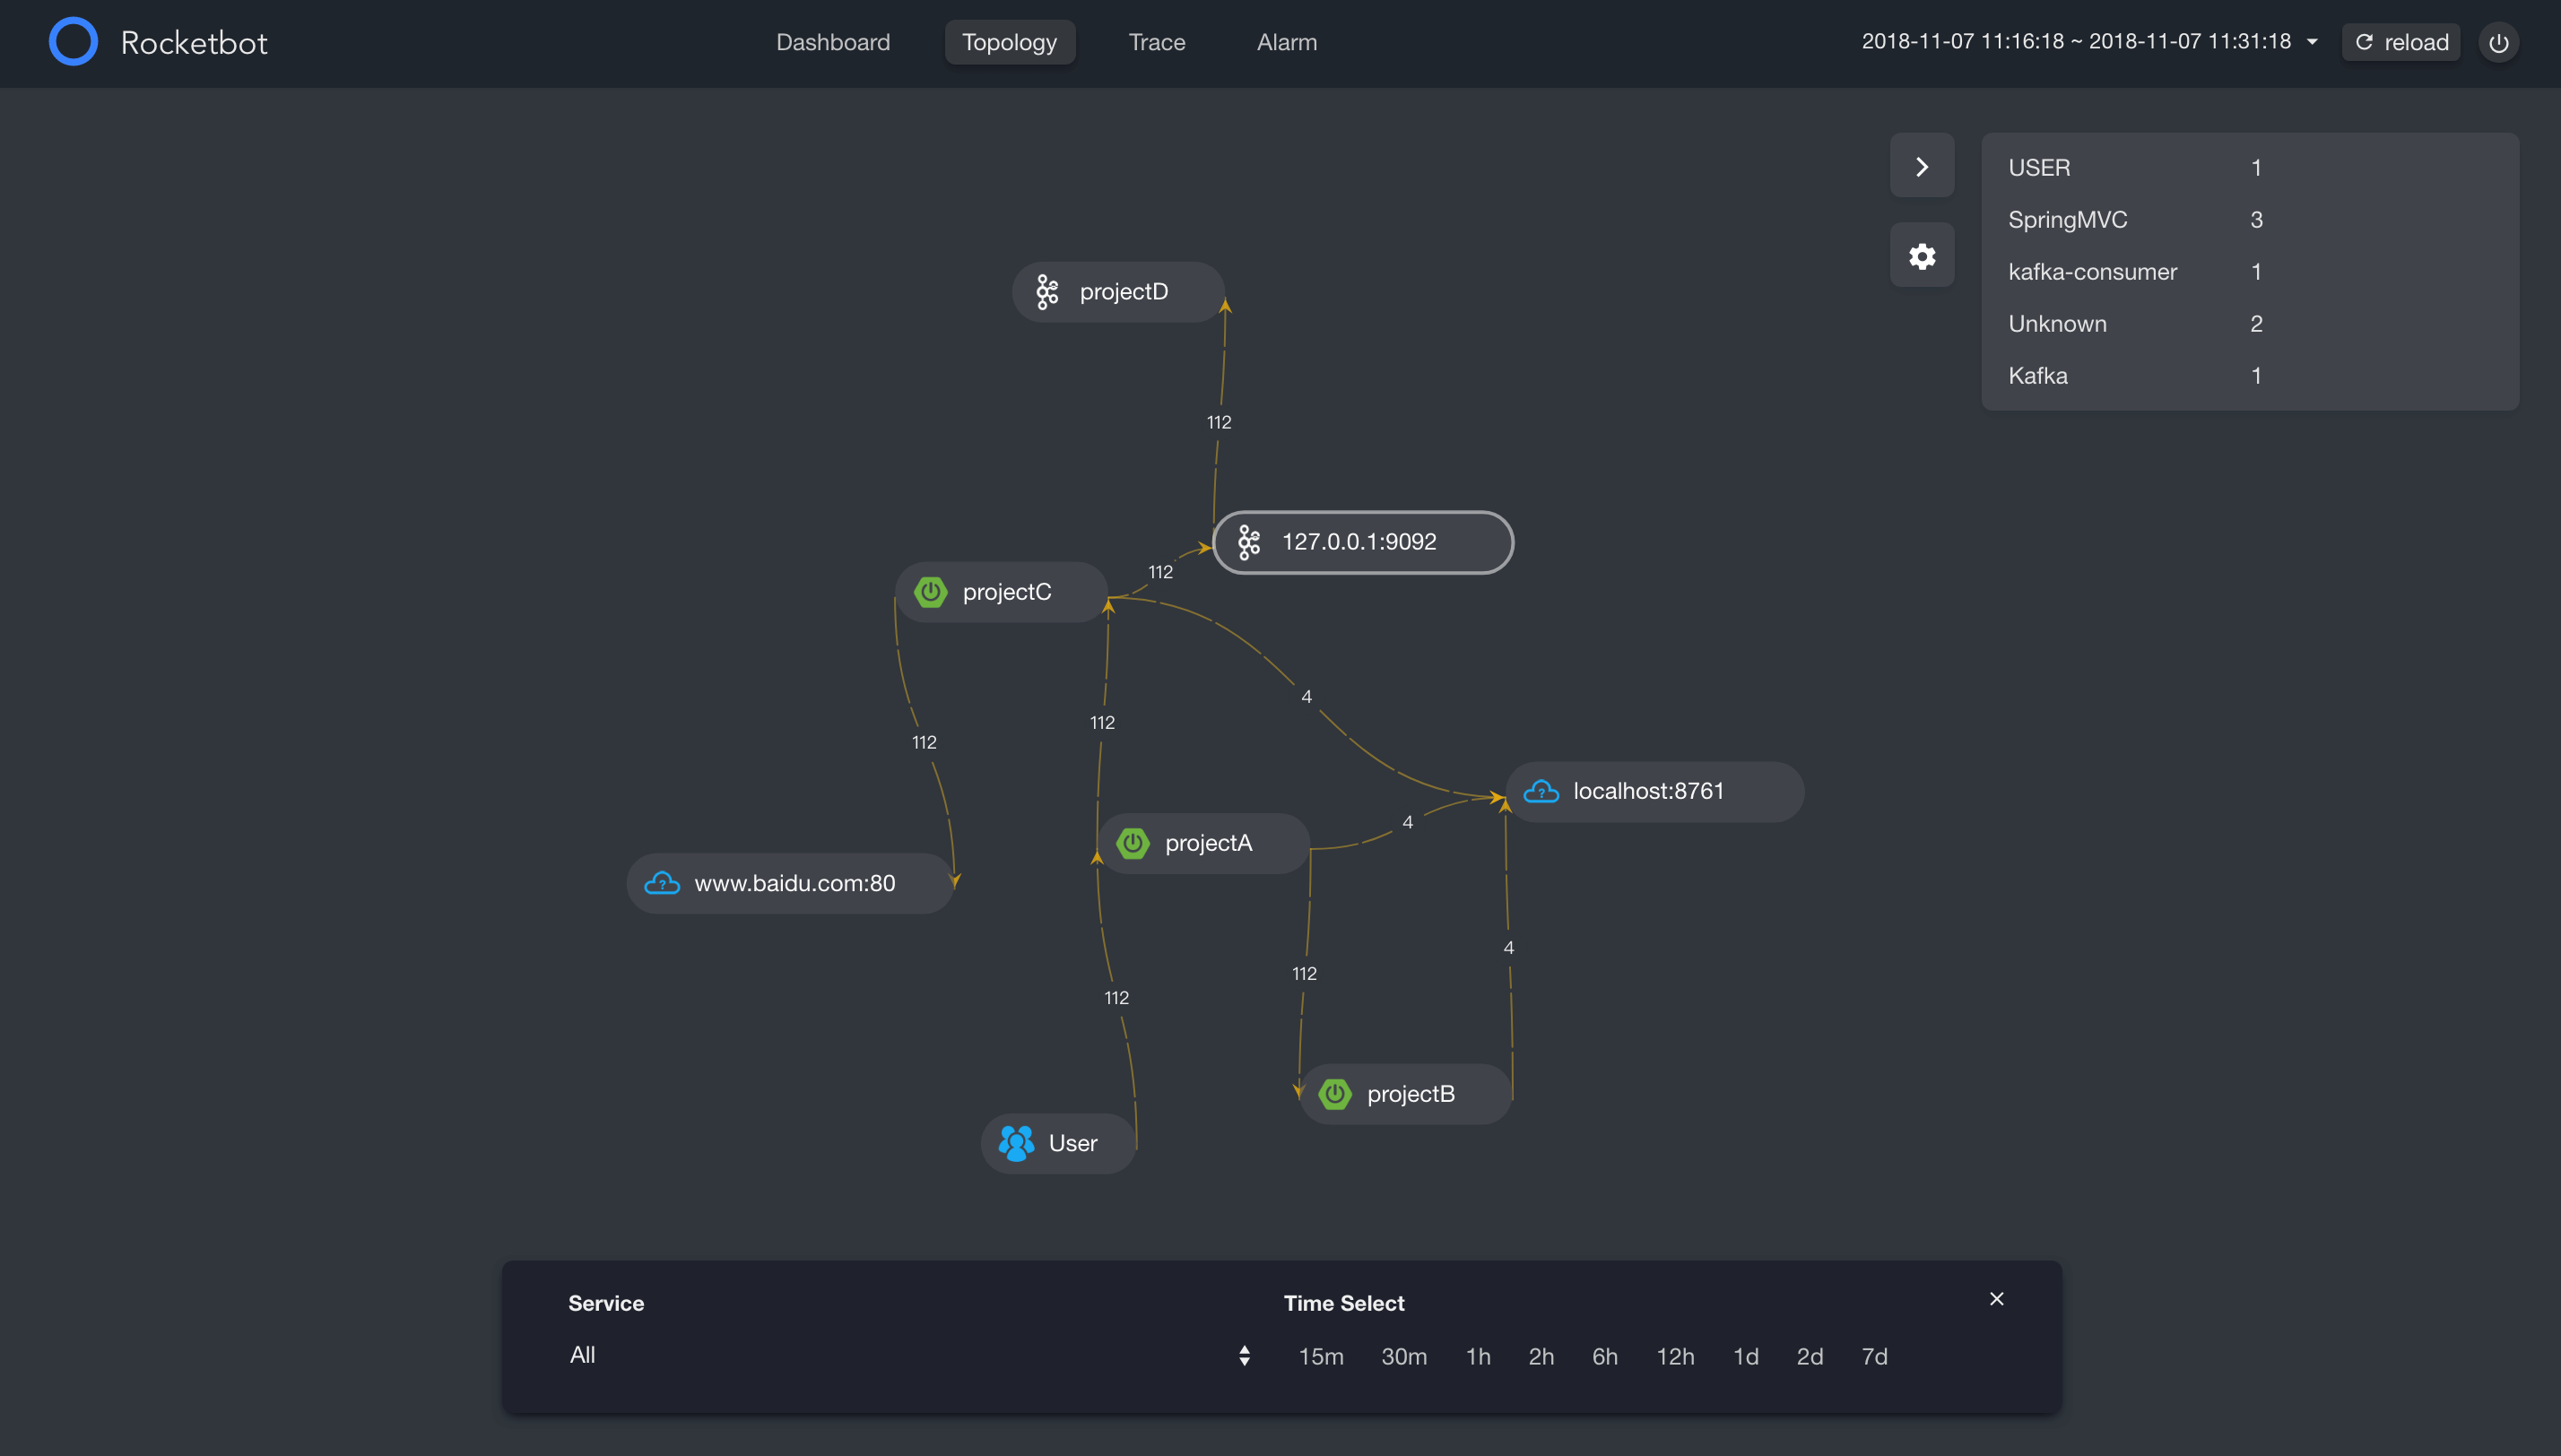This screenshot has height=1456, width=2561.
Task: Close the bottom service panel
Action: 1996,1296
